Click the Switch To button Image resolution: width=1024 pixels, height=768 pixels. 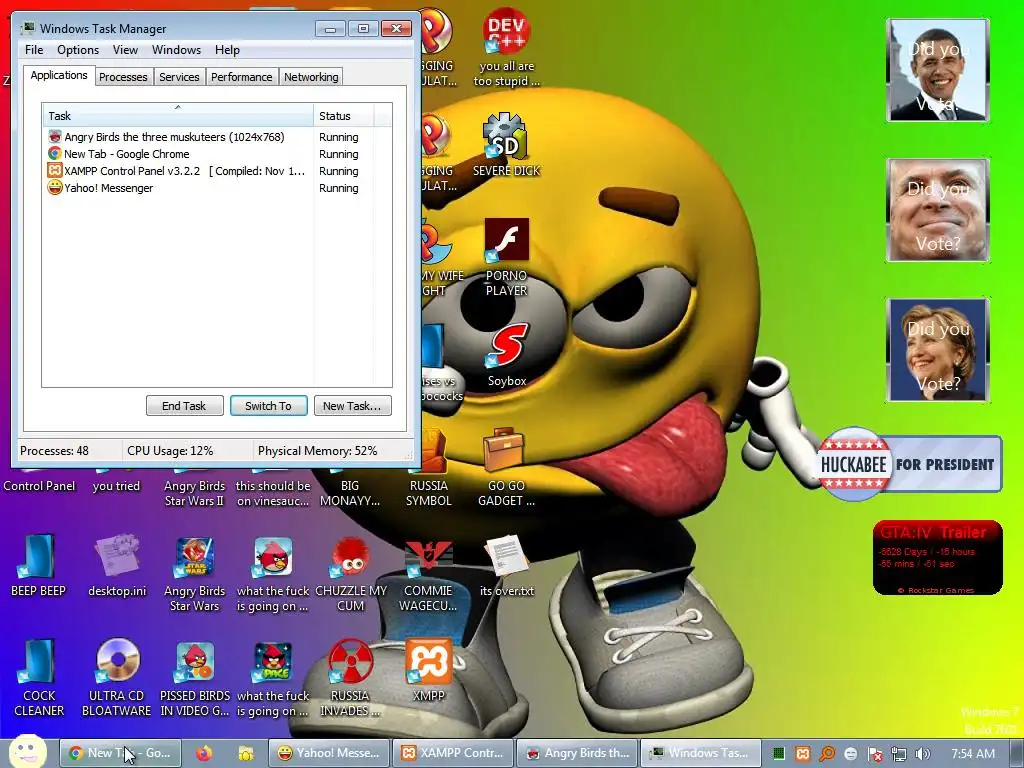click(x=268, y=406)
